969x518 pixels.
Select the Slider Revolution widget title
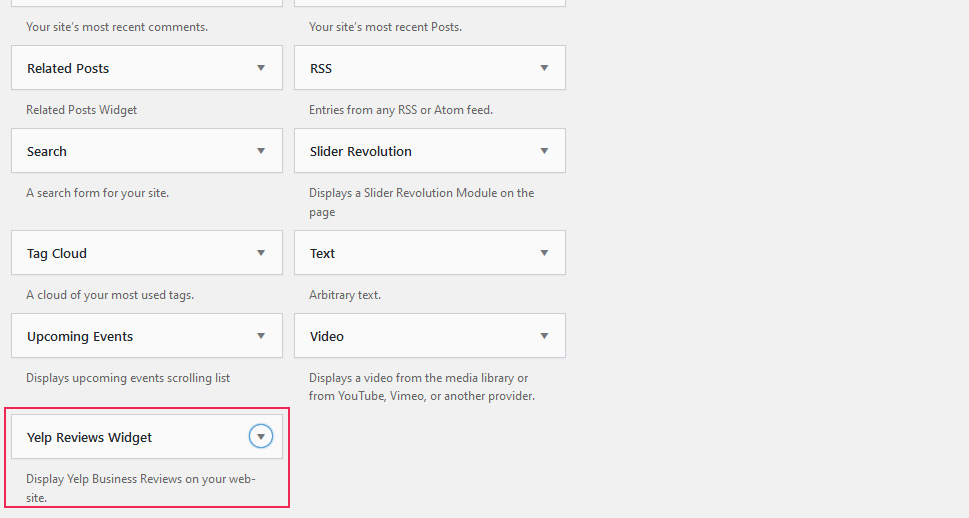tap(360, 151)
